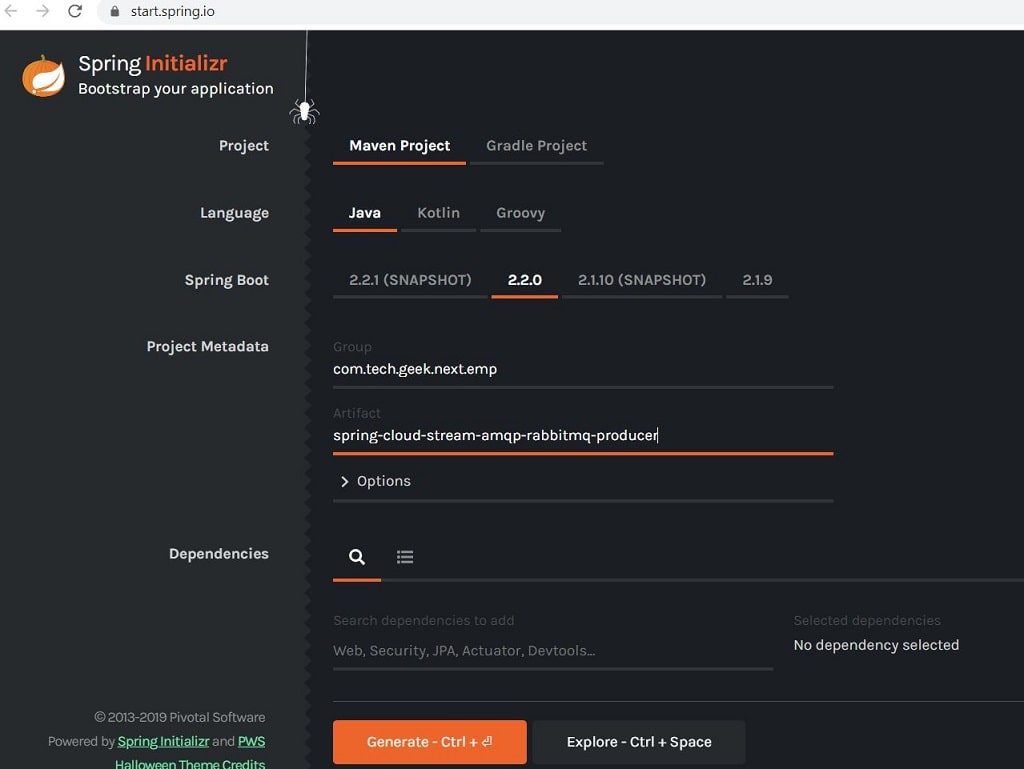Screen dimensions: 1024x769
Task: Choose Java language
Action: (x=364, y=213)
